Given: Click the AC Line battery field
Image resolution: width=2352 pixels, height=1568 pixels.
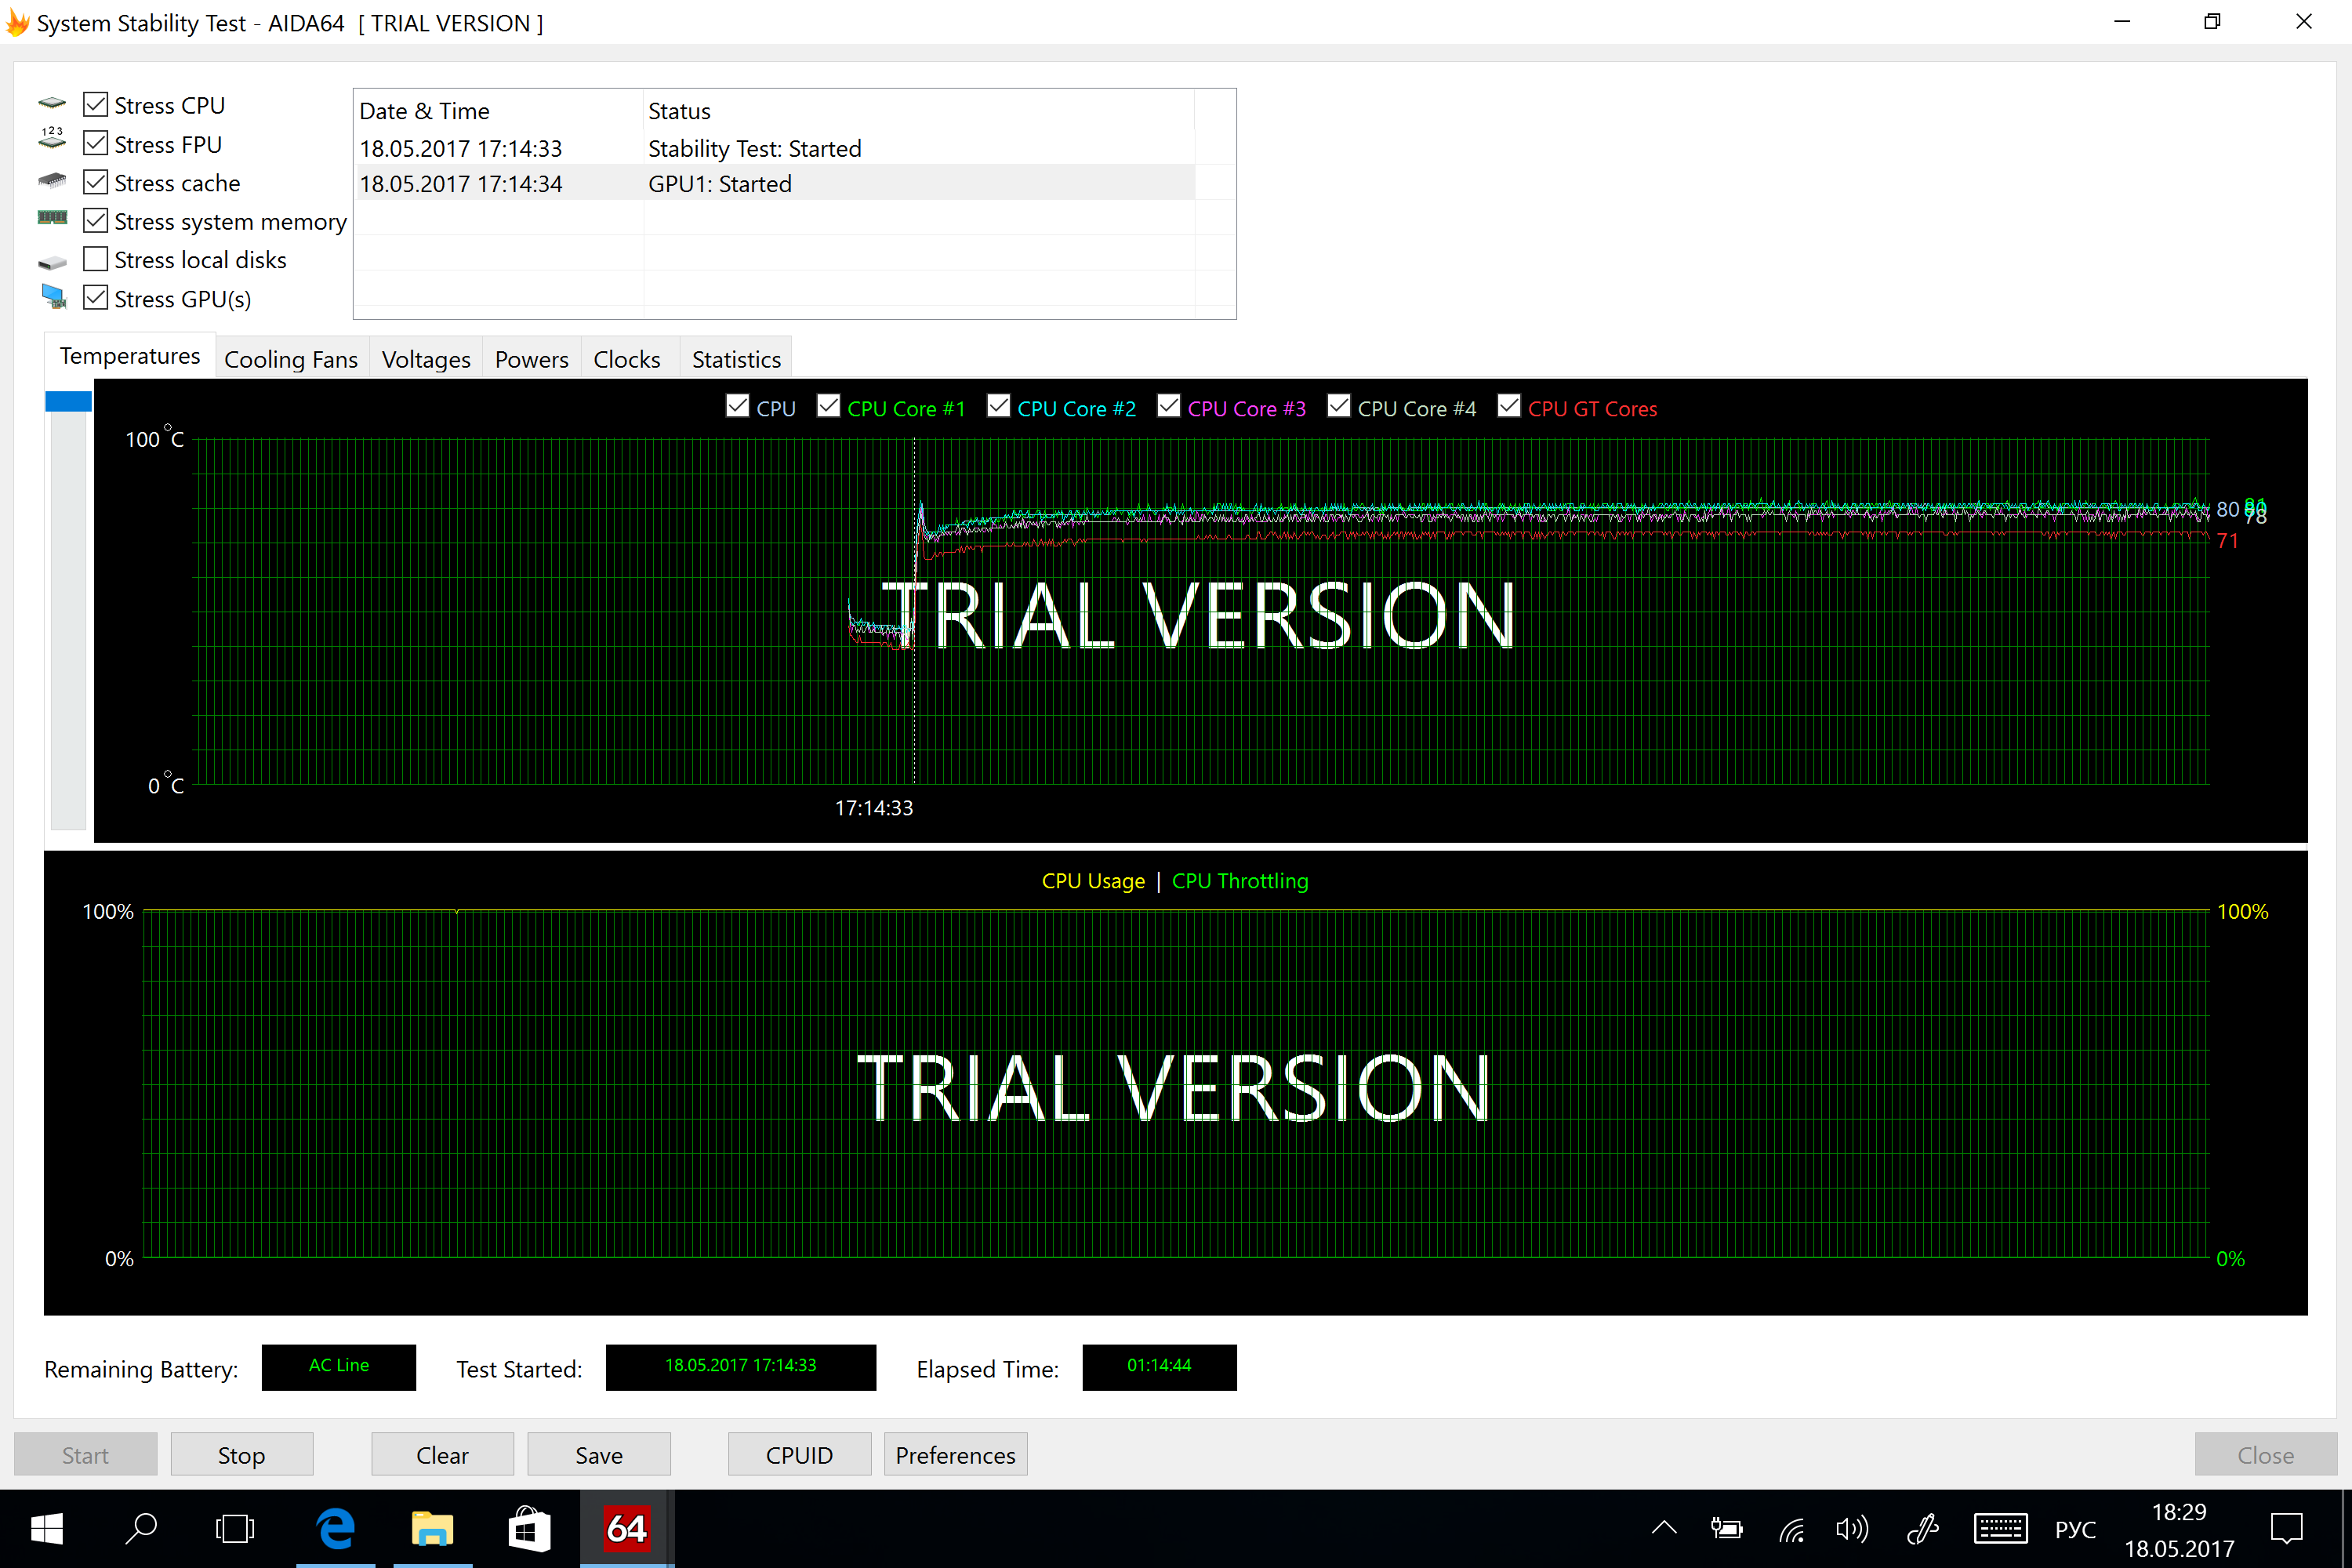Looking at the screenshot, I should click(x=339, y=1366).
